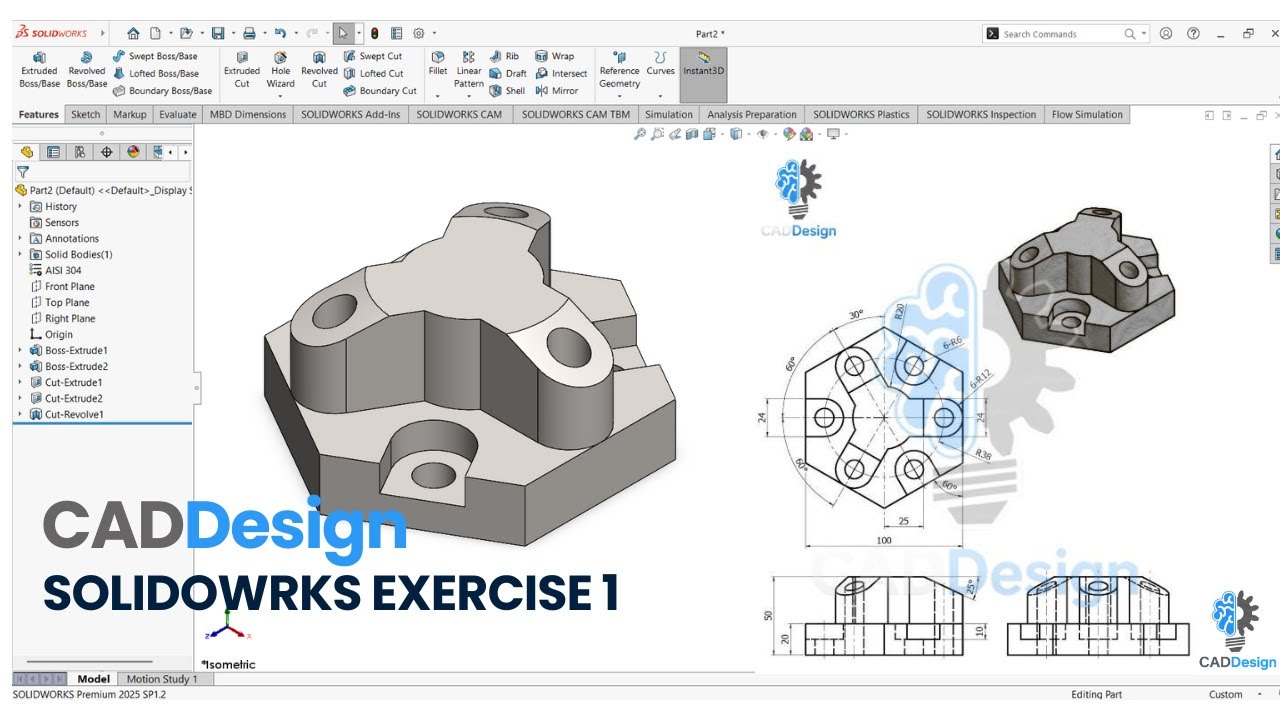This screenshot has width=1280, height=720.
Task: Open the Flow Simulation tab
Action: tap(1087, 114)
